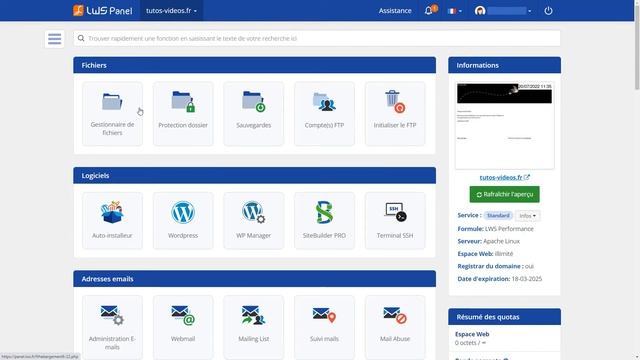Open Terminal SSH

[395, 220]
